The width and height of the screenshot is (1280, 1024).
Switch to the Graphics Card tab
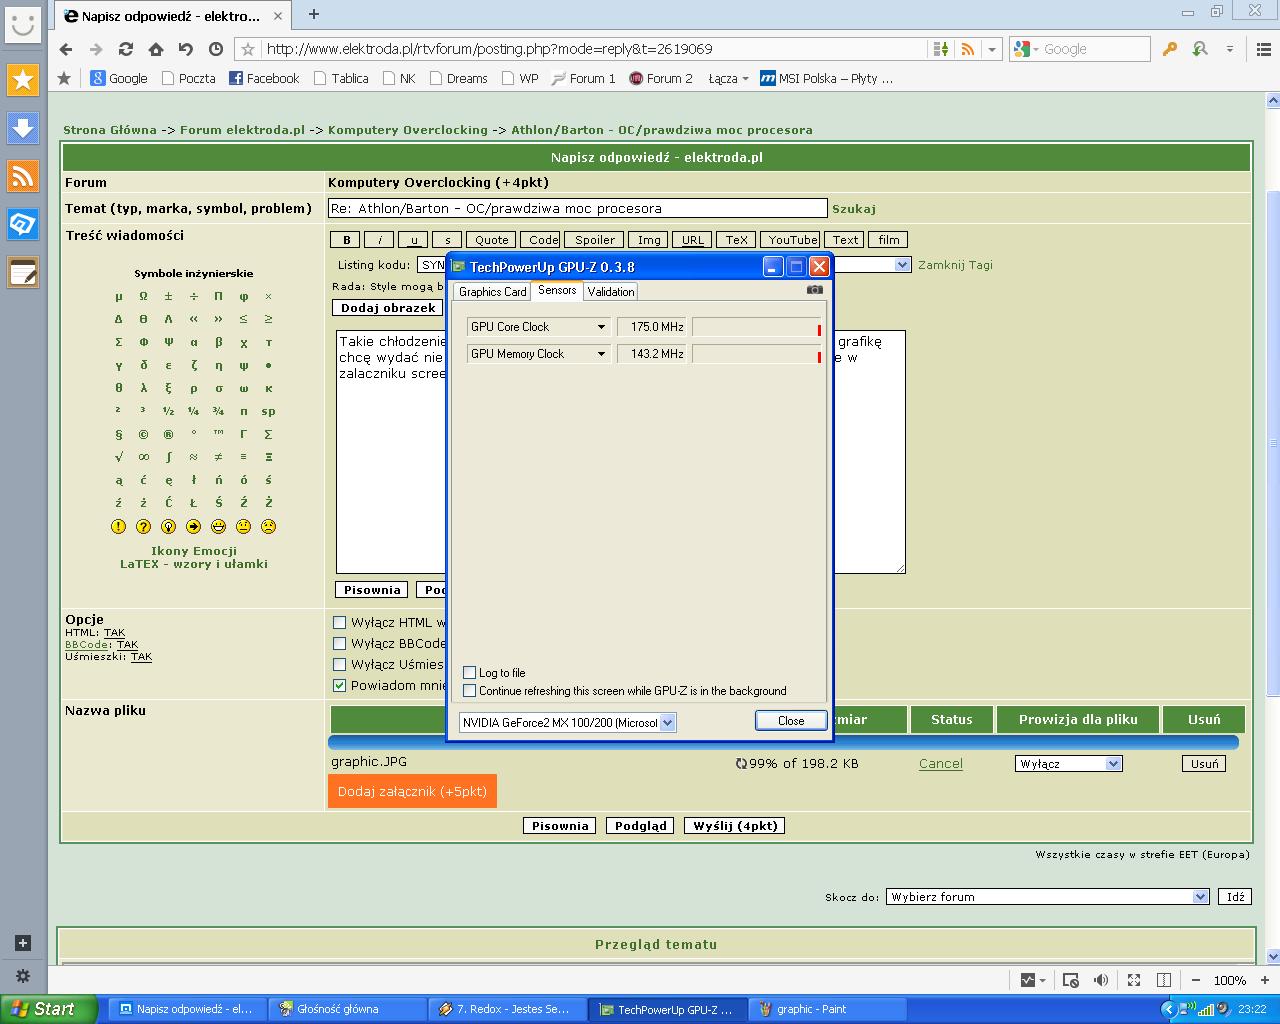coord(492,292)
